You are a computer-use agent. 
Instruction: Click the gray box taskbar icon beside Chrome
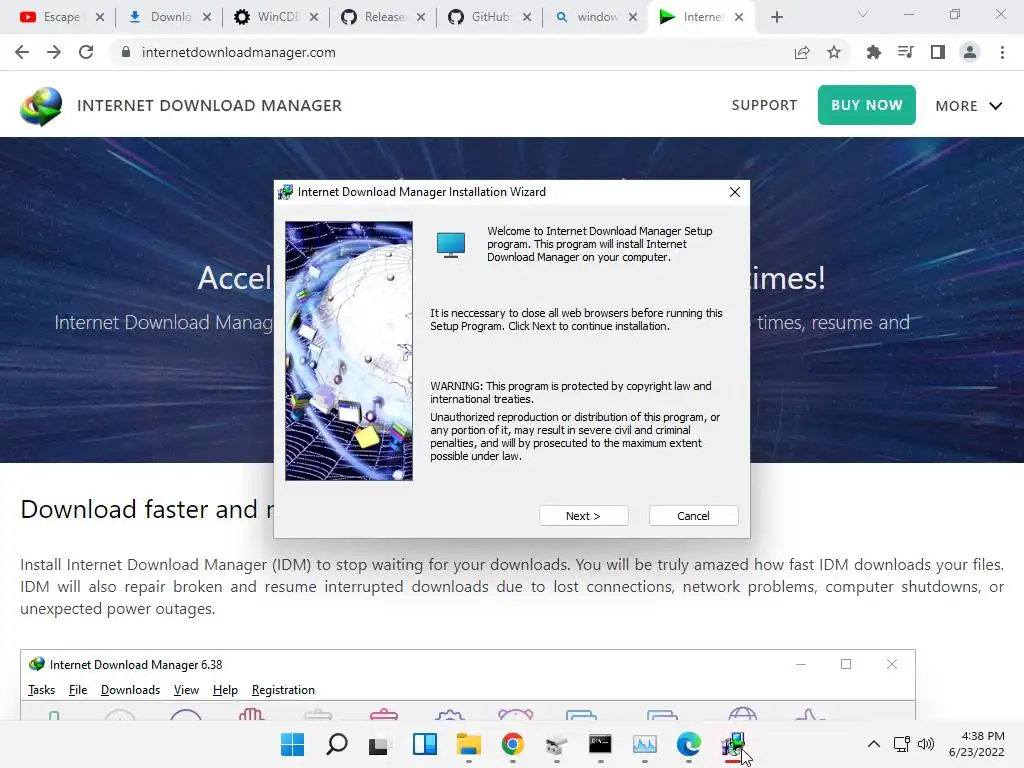click(x=556, y=744)
